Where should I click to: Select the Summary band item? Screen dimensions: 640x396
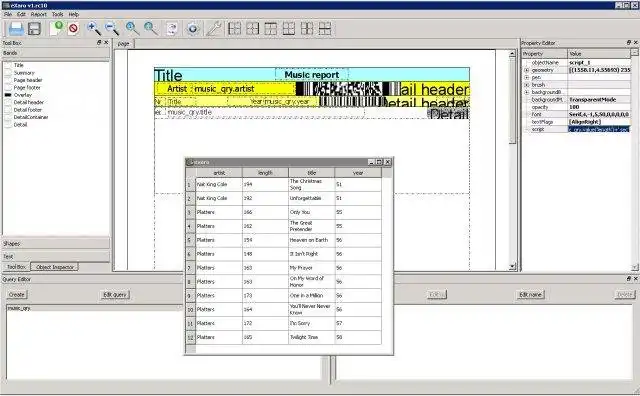coord(24,73)
